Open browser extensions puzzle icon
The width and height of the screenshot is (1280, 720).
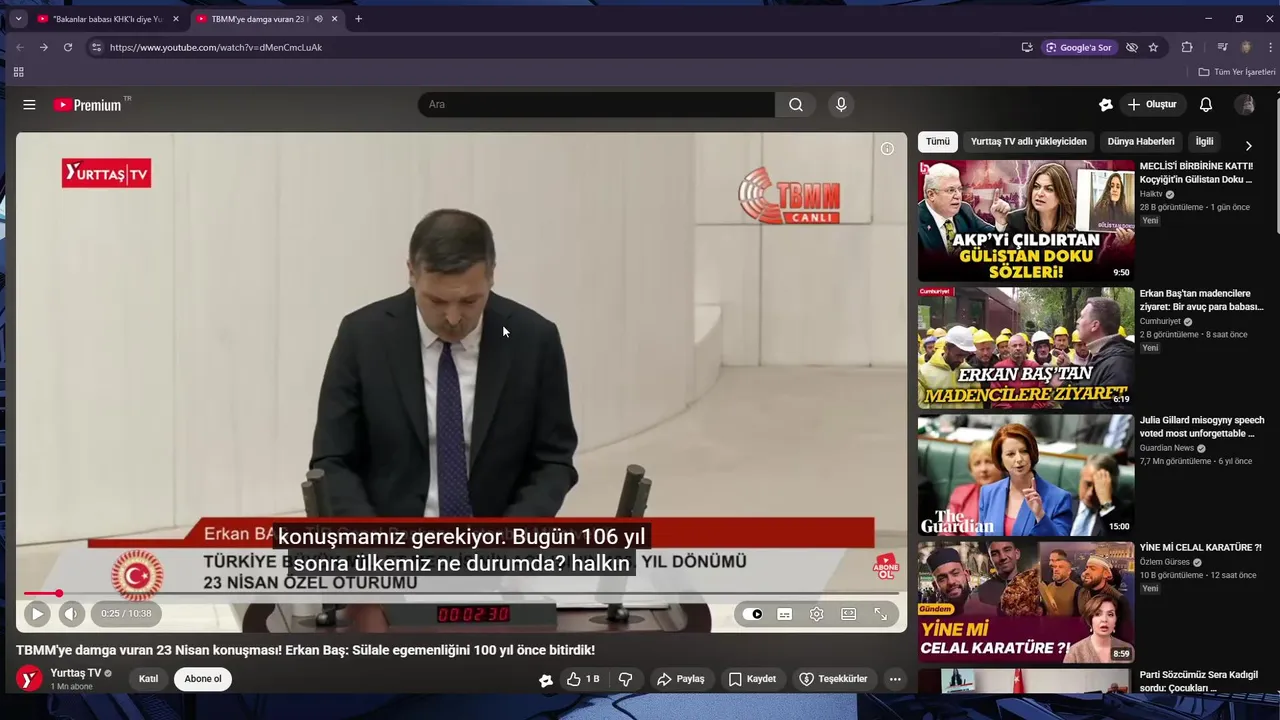[x=1187, y=47]
